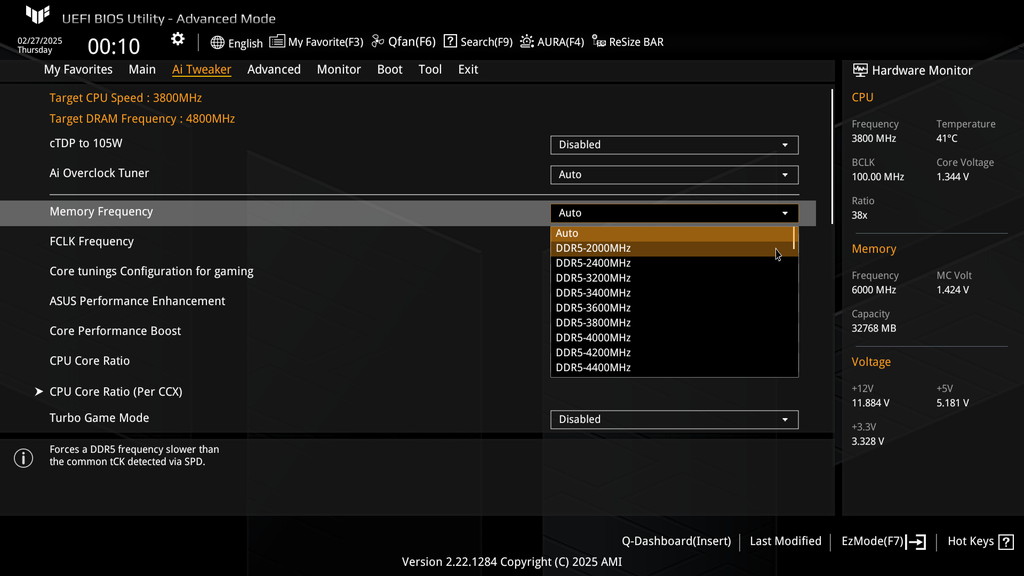
Task: Open the Ai Overclock Tuner dropdown
Action: click(674, 174)
